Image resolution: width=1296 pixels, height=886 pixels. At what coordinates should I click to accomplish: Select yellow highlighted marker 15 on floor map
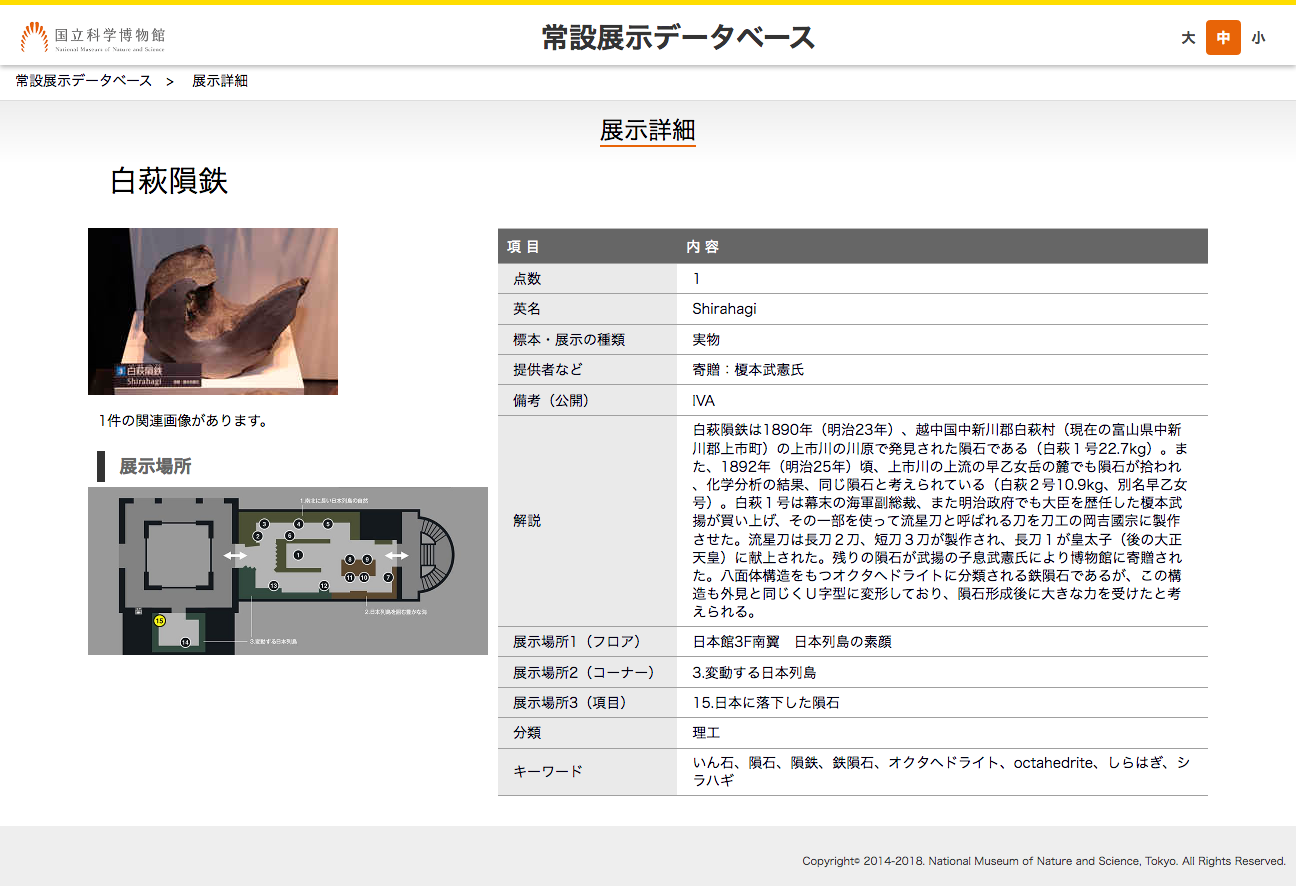point(159,621)
